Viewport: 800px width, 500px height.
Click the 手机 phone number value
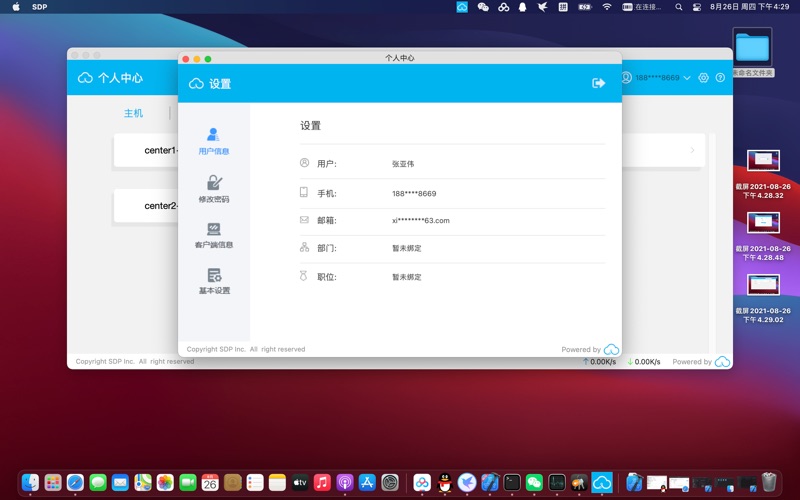[414, 193]
